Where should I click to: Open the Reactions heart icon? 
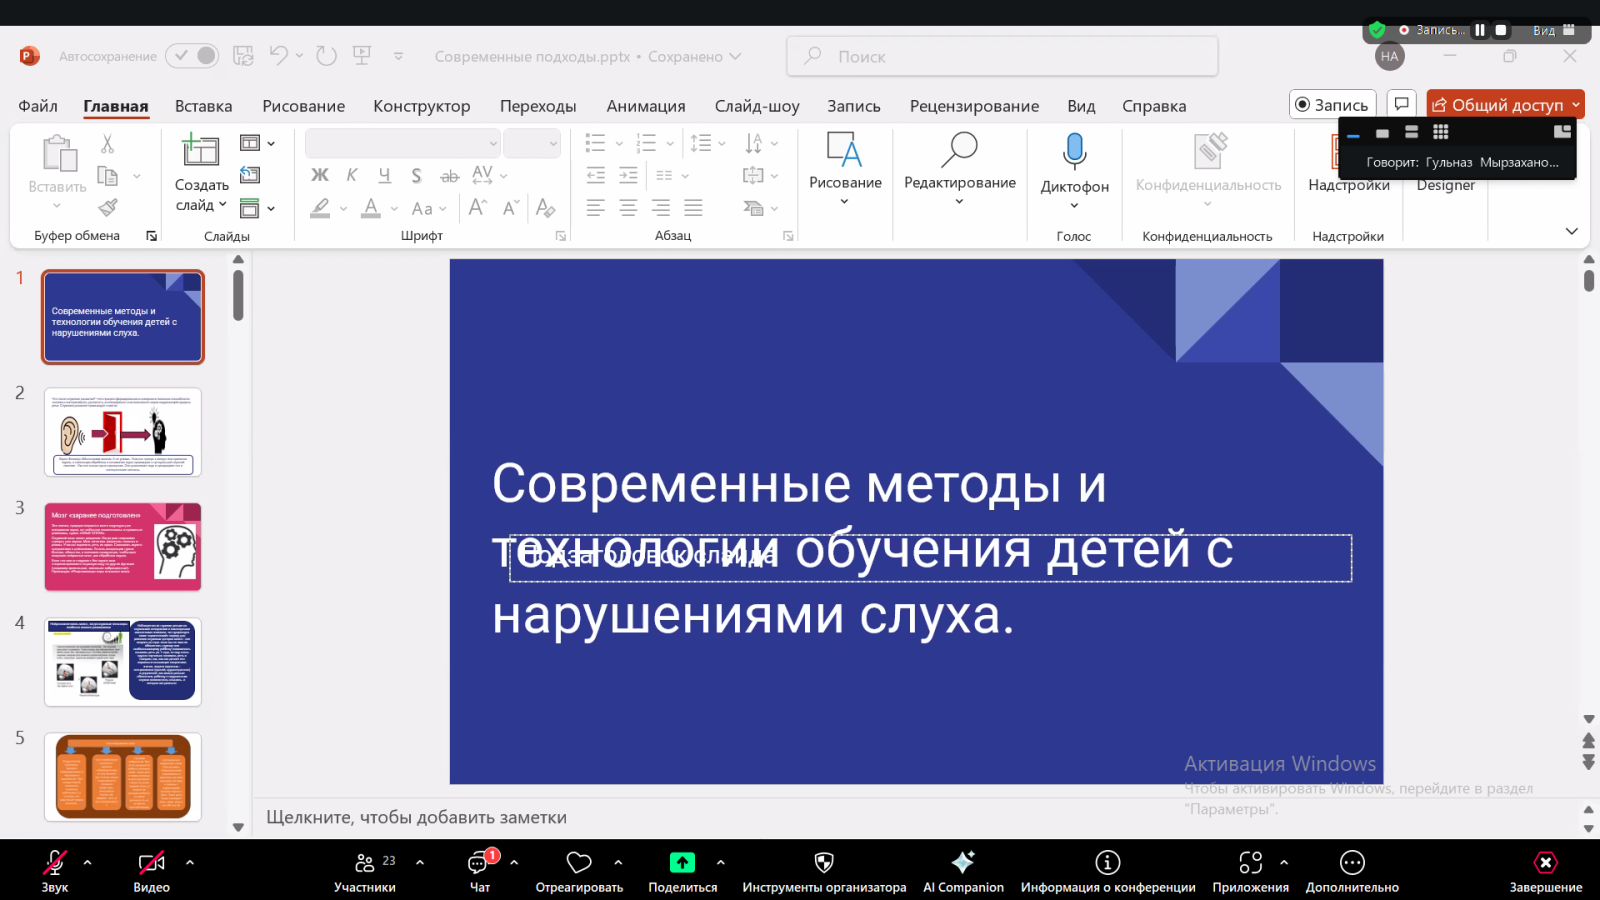(579, 863)
